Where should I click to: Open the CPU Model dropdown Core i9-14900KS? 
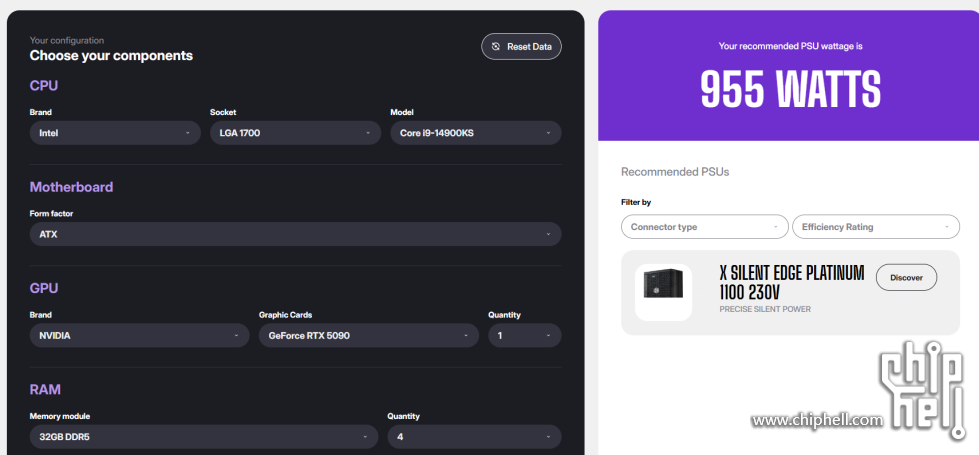[476, 133]
